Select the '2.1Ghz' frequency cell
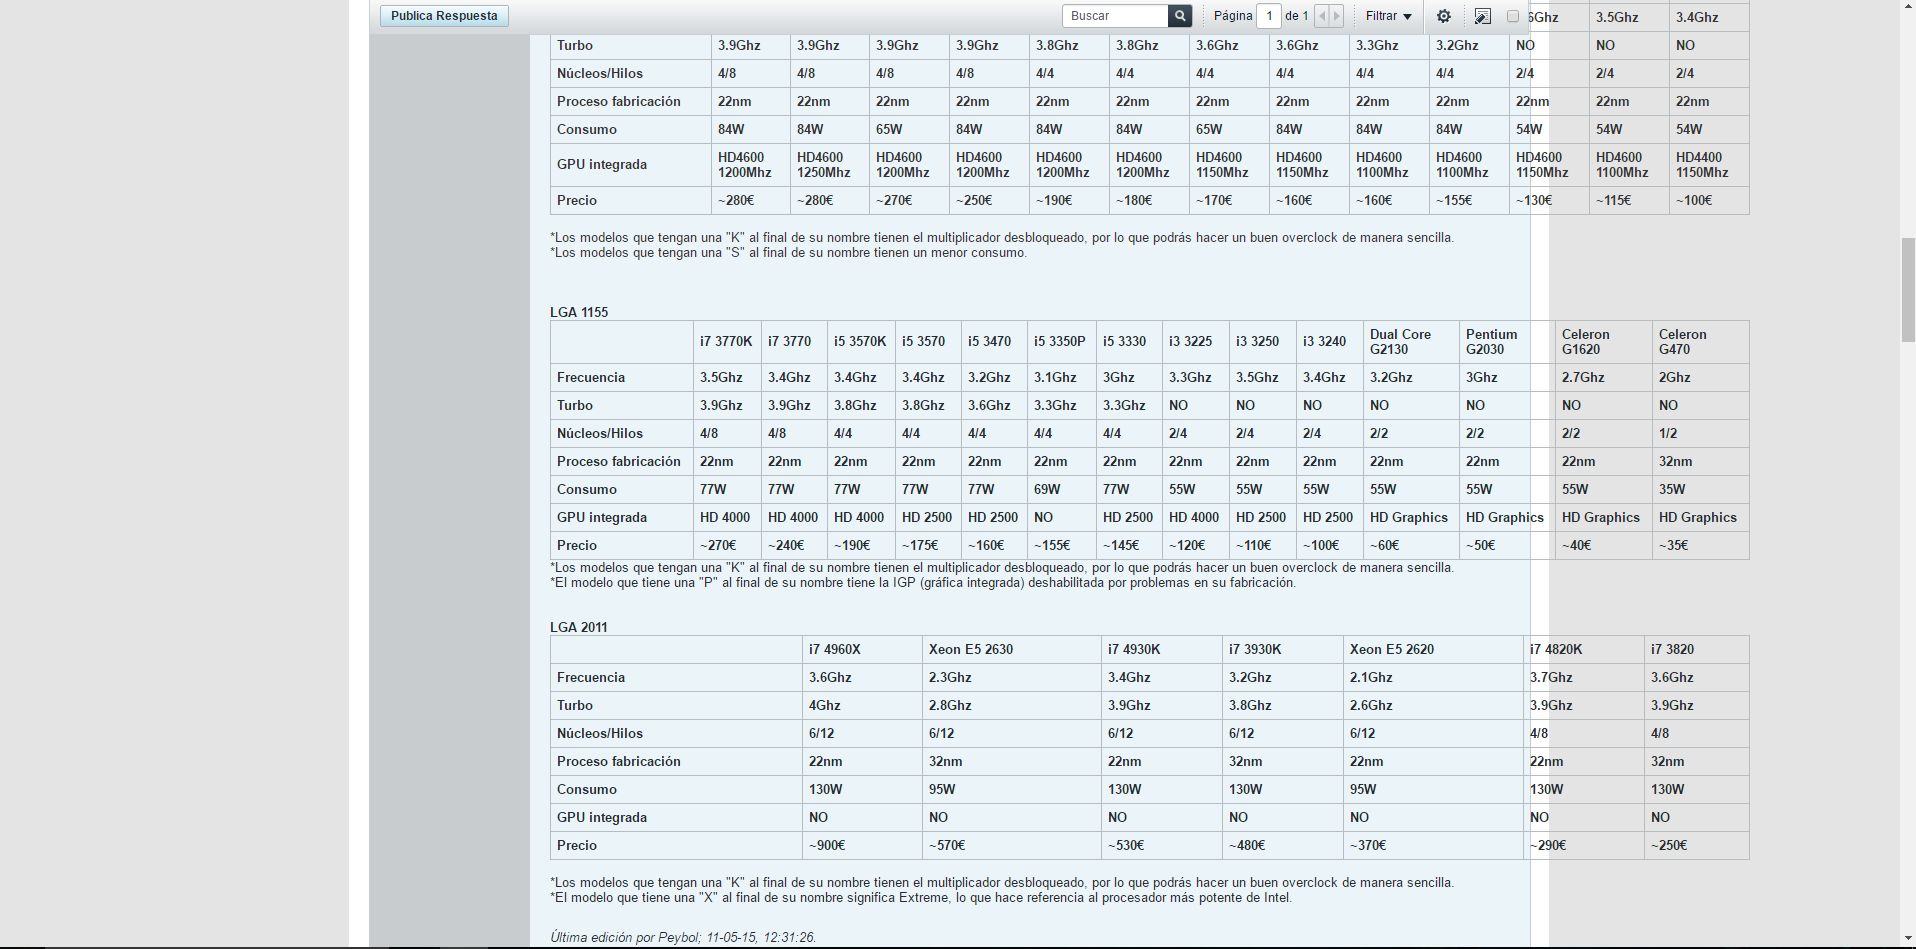The height and width of the screenshot is (949, 1916). tap(1433, 678)
